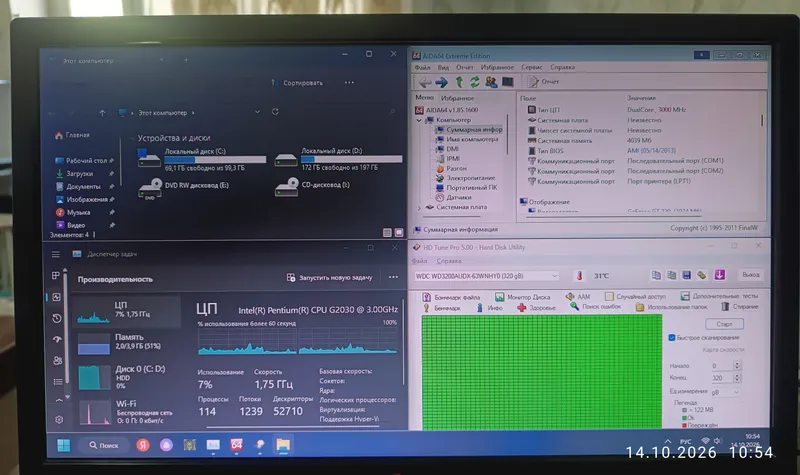Select Датчики item in AIDA64 tree
800x475 pixels.
(x=453, y=197)
